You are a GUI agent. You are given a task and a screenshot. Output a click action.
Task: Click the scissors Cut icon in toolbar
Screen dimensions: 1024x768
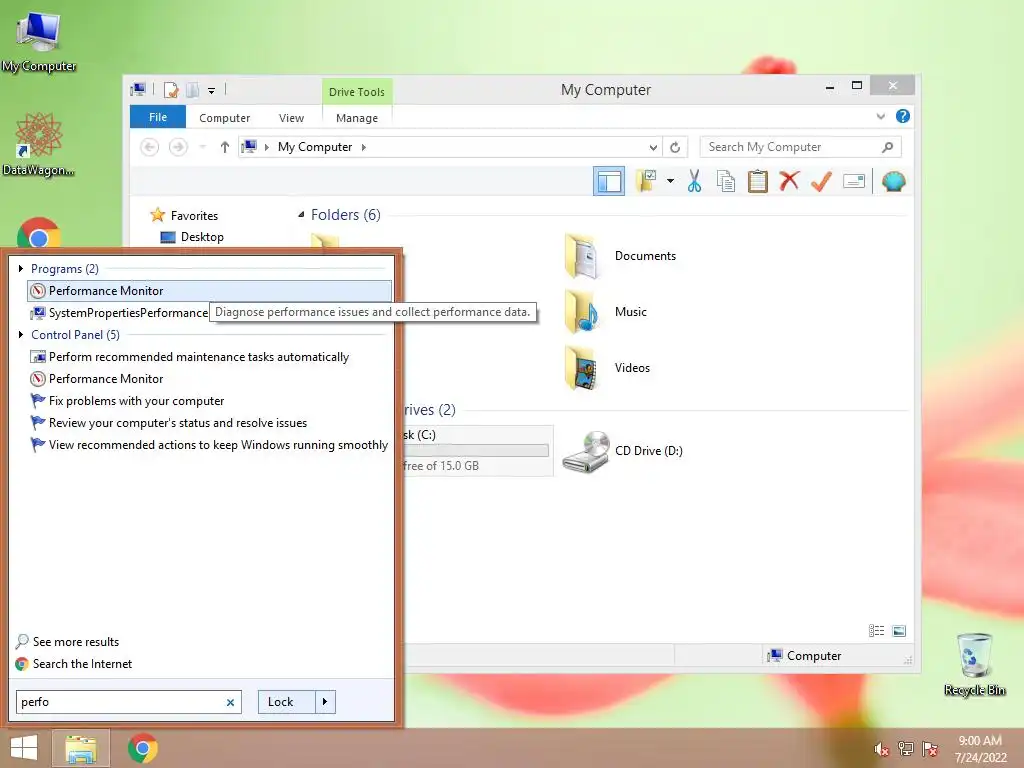pyautogui.click(x=694, y=181)
